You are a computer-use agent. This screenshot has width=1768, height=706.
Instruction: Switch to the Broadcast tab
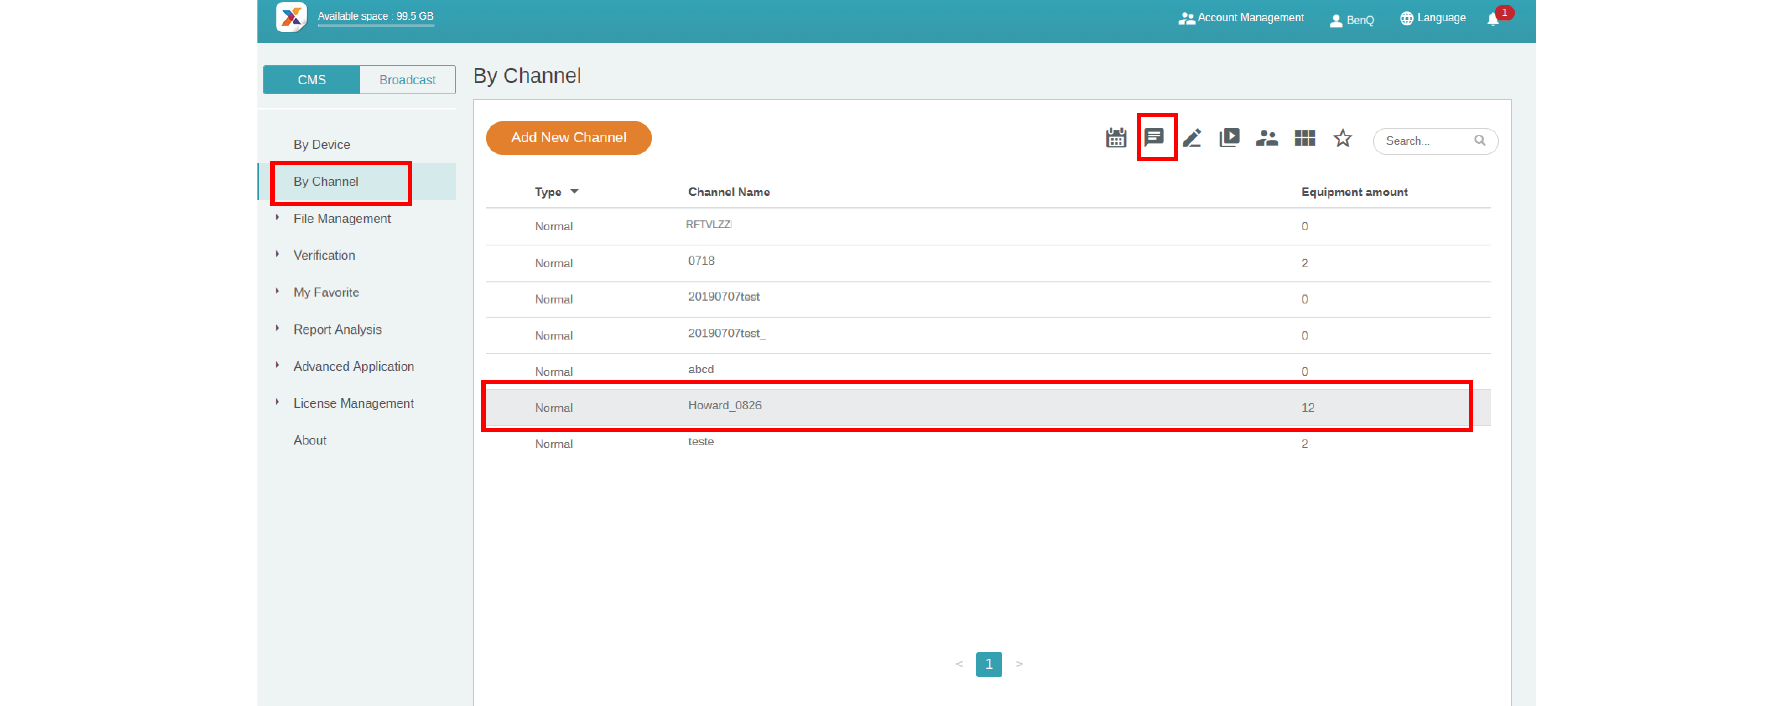[x=407, y=80]
